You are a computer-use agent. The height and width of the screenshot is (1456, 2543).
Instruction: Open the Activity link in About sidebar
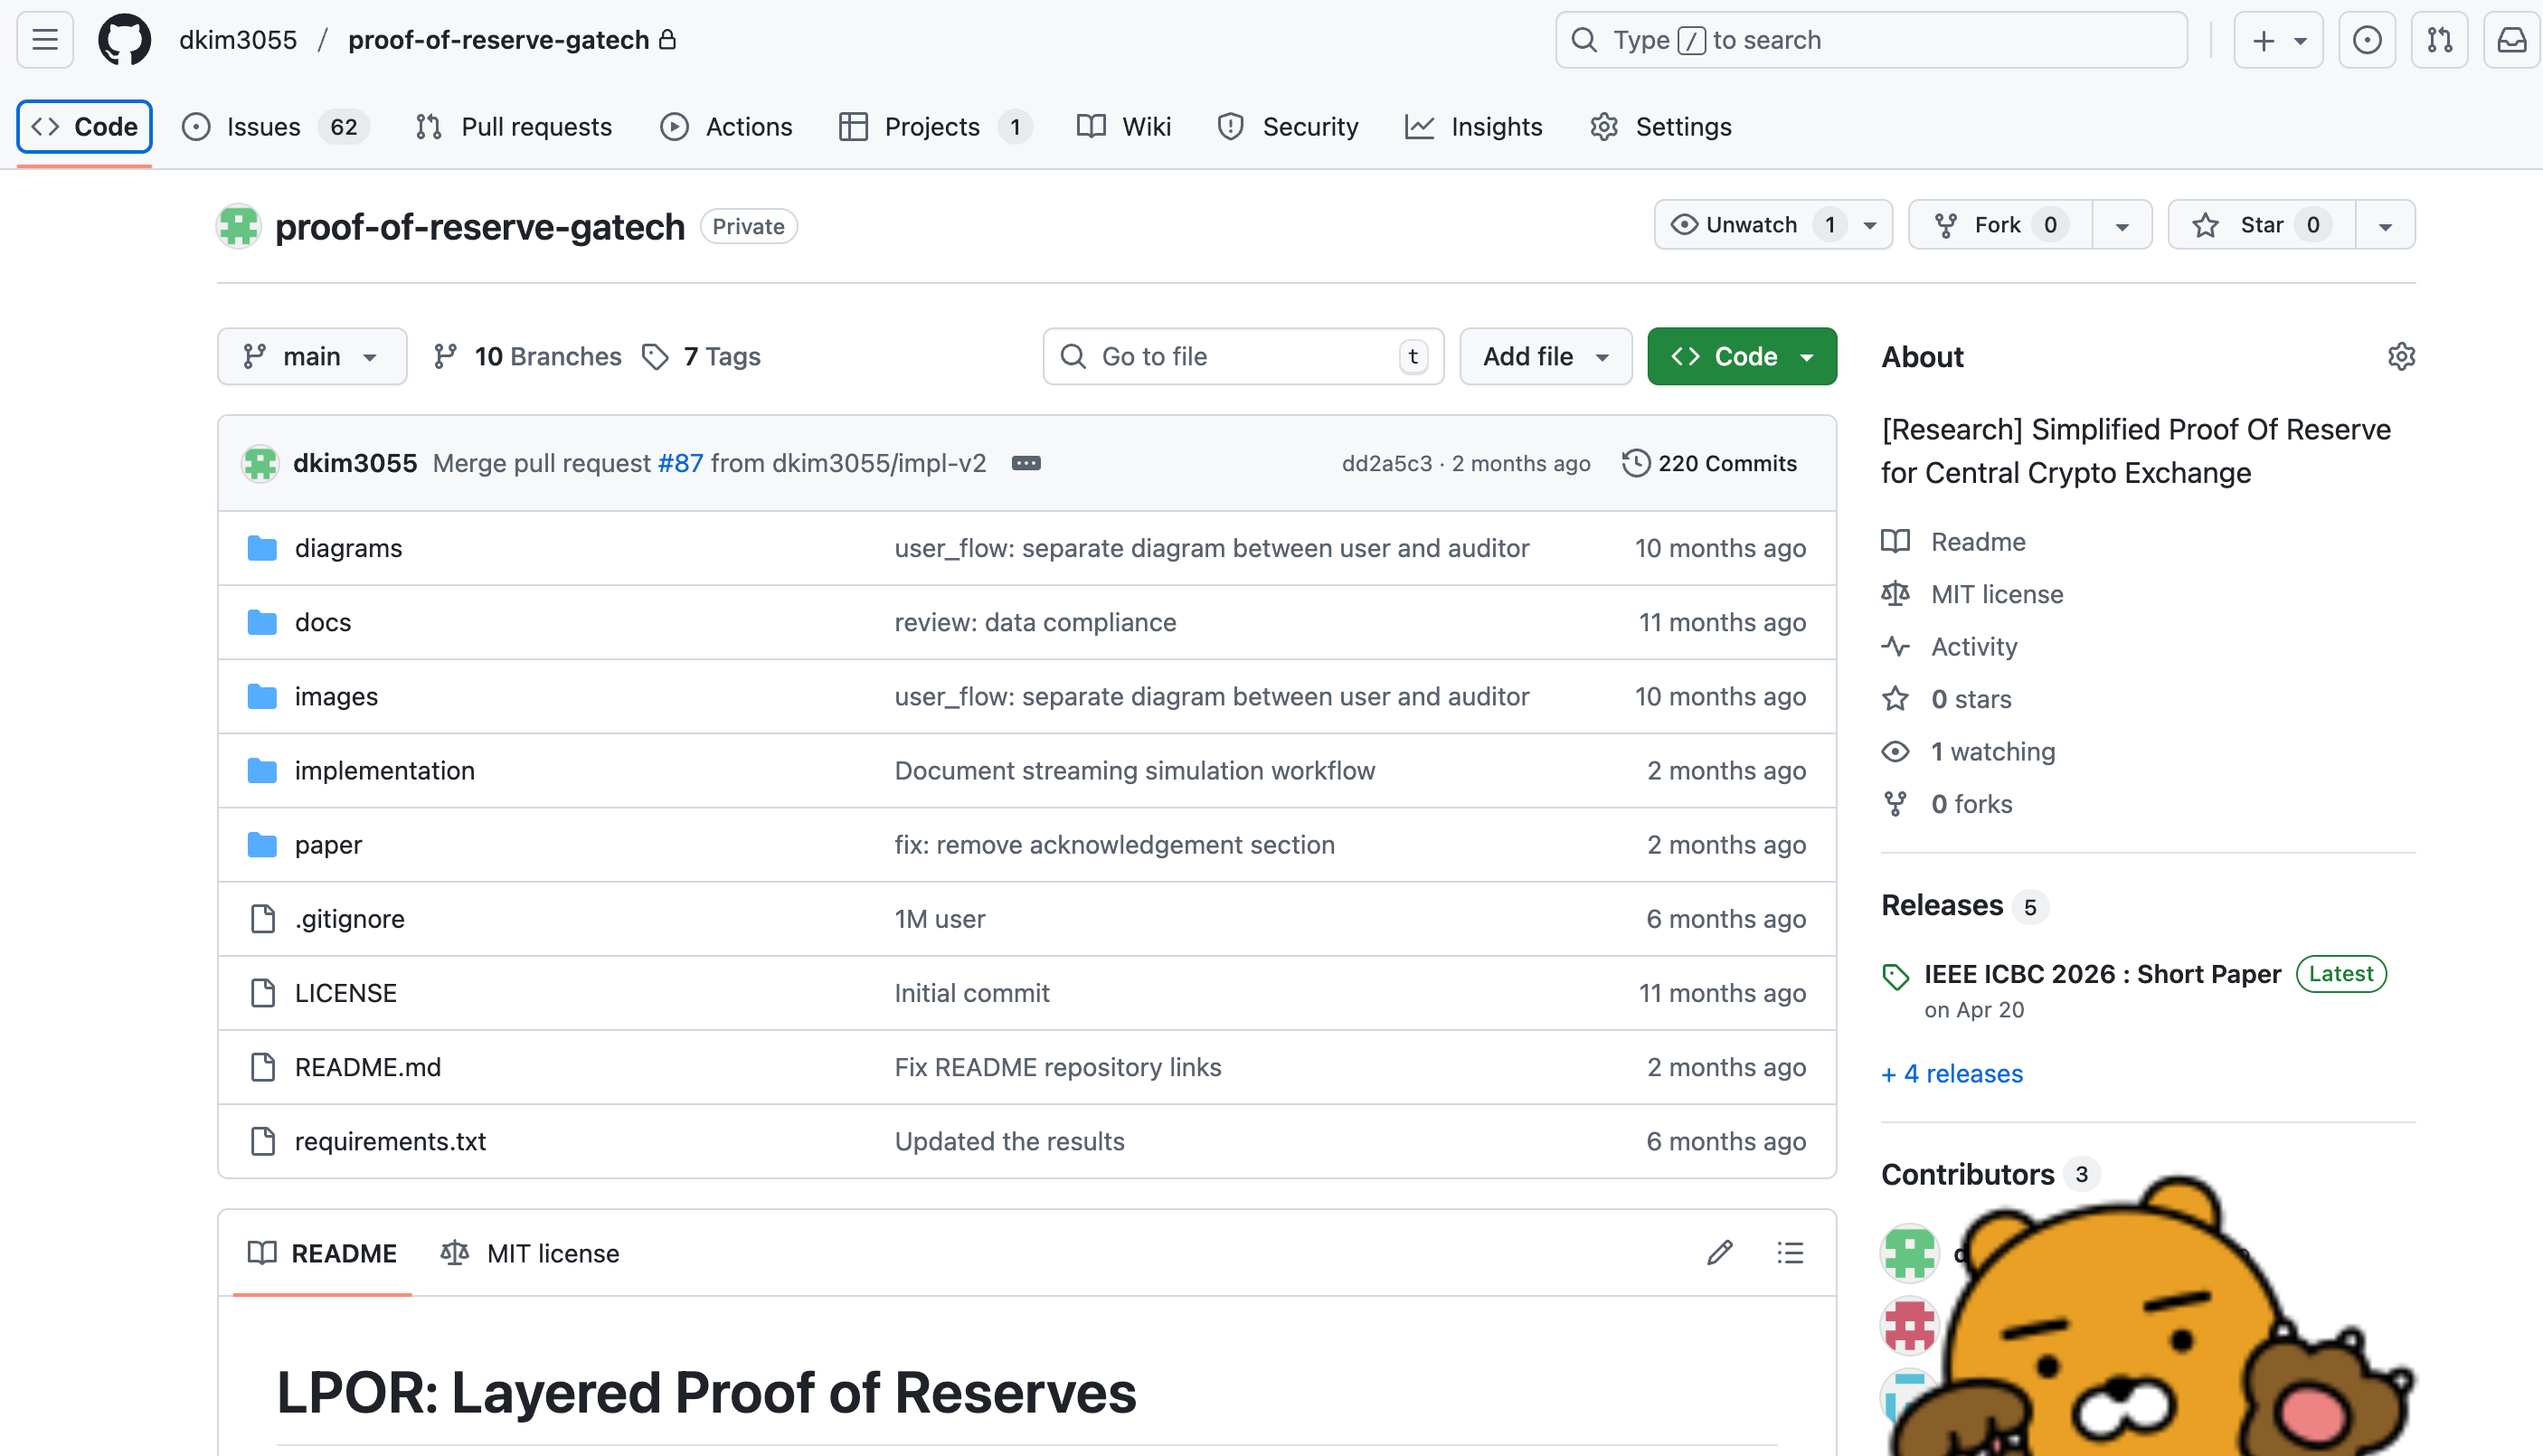click(1974, 647)
